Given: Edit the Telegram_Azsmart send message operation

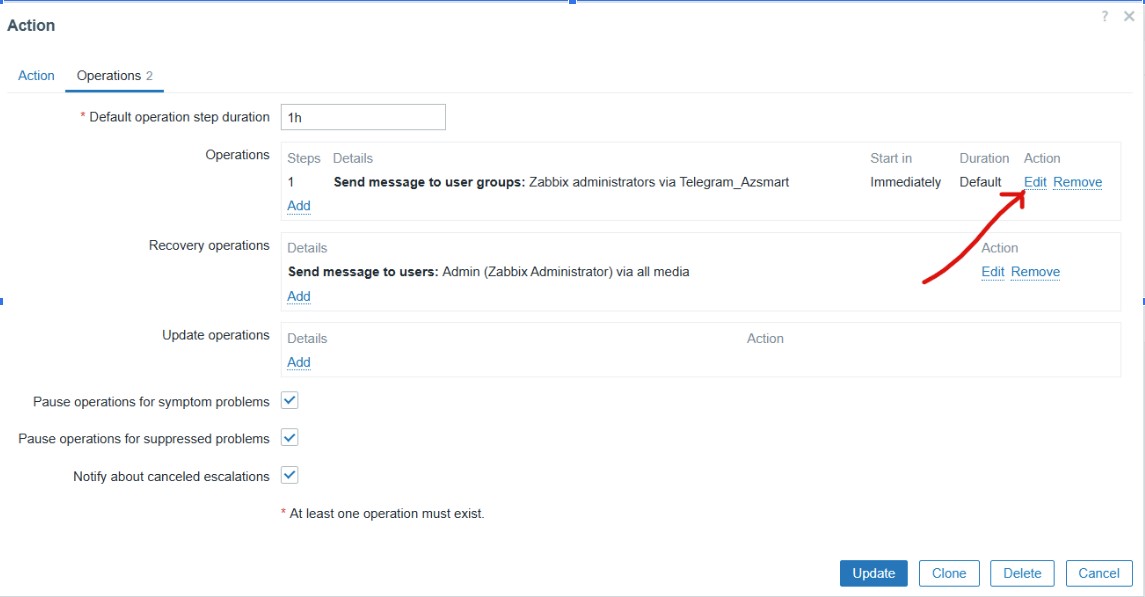Looking at the screenshot, I should 1035,182.
